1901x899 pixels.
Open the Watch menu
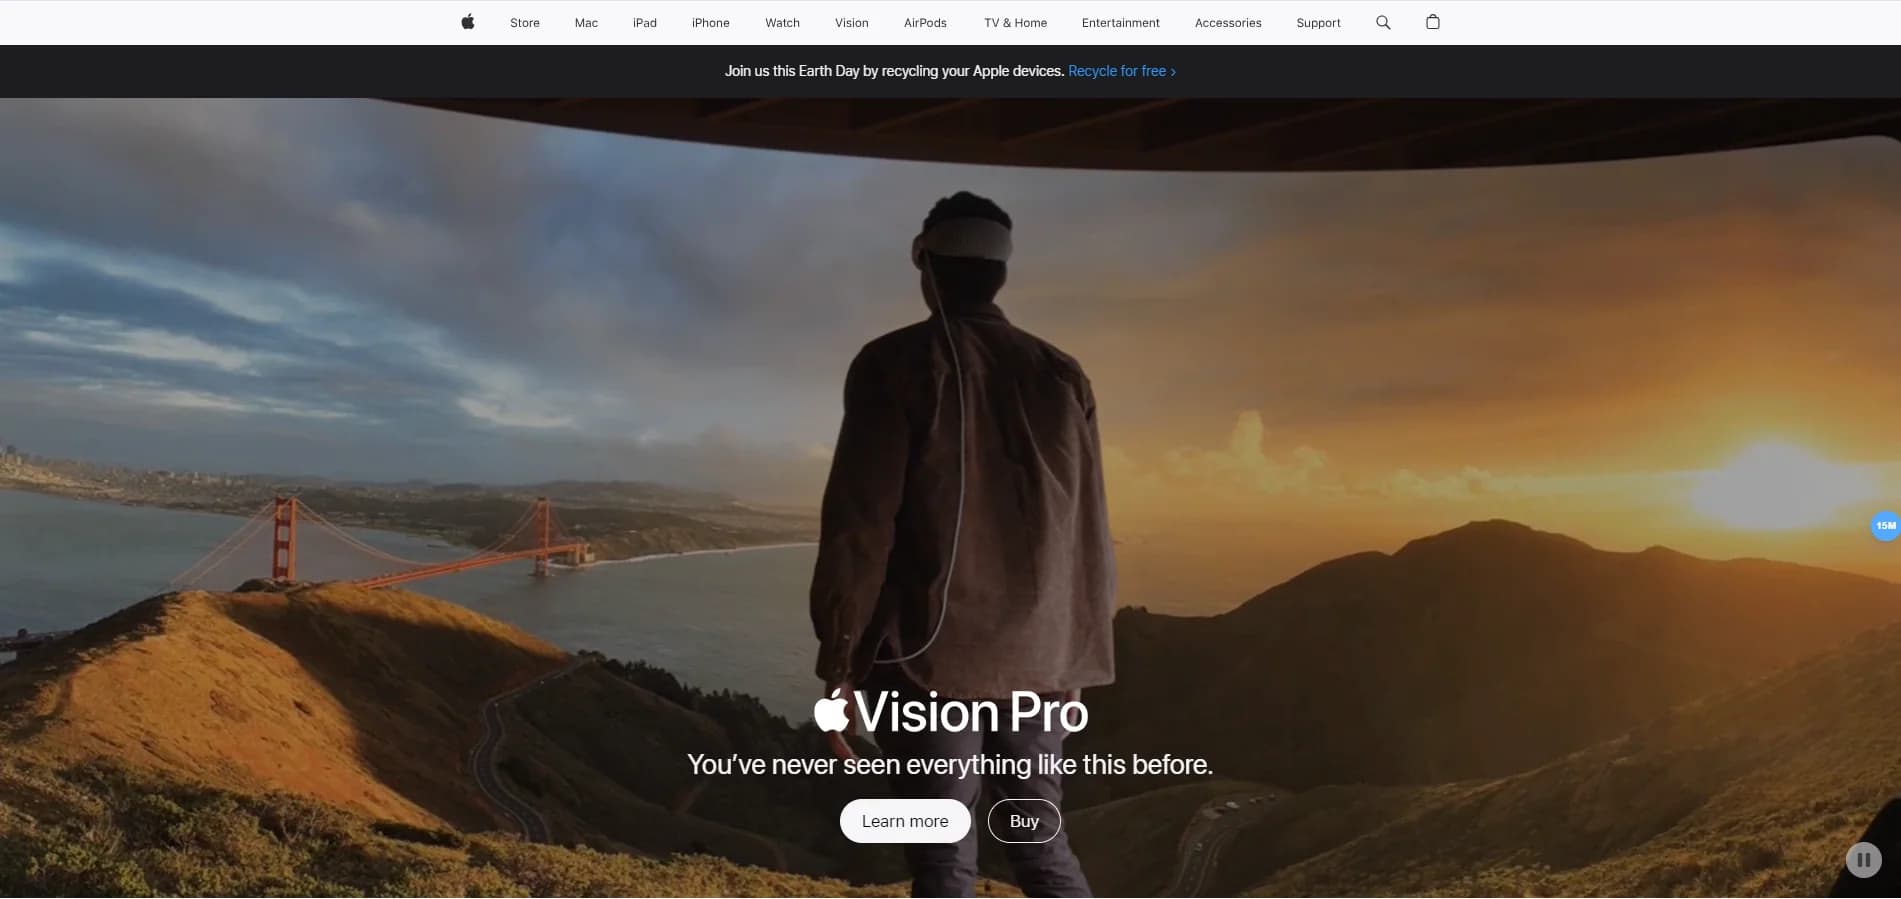click(x=782, y=23)
